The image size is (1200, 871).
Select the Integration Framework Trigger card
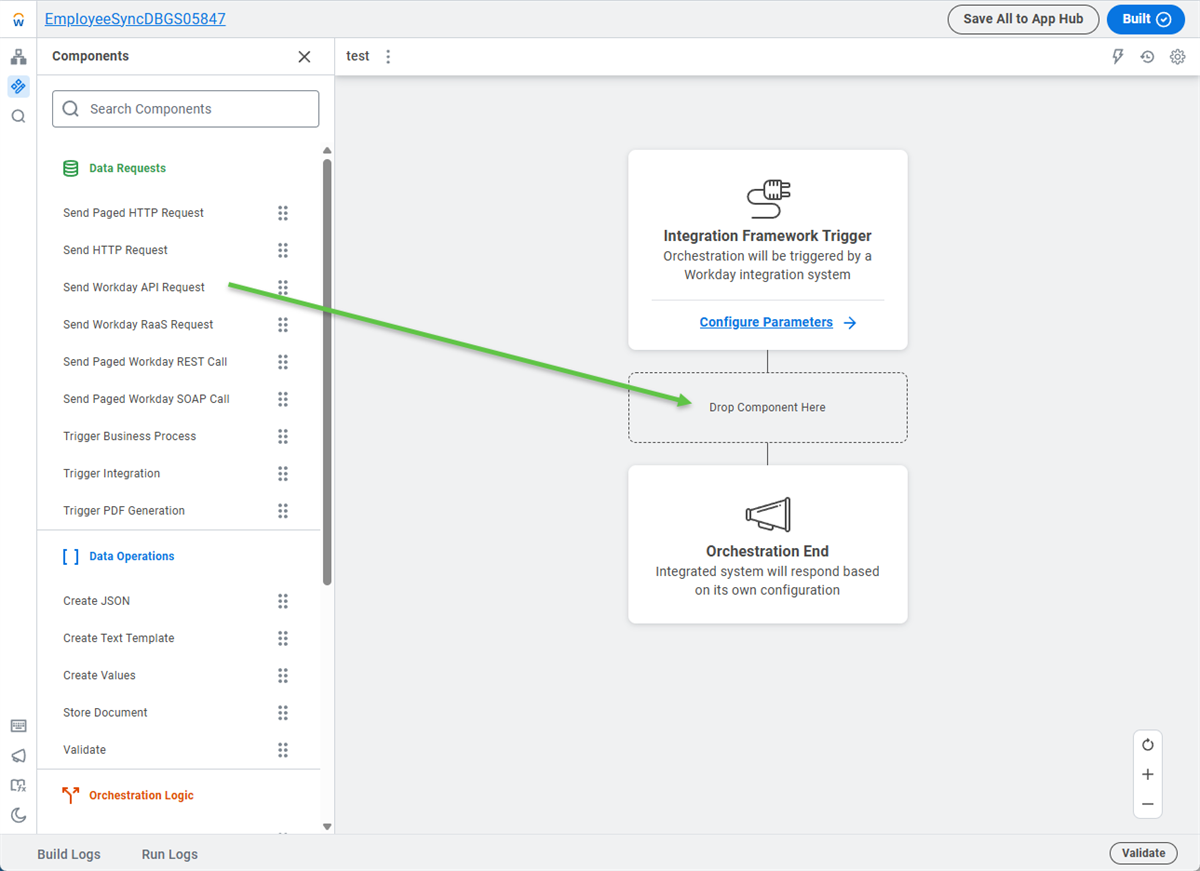768,250
